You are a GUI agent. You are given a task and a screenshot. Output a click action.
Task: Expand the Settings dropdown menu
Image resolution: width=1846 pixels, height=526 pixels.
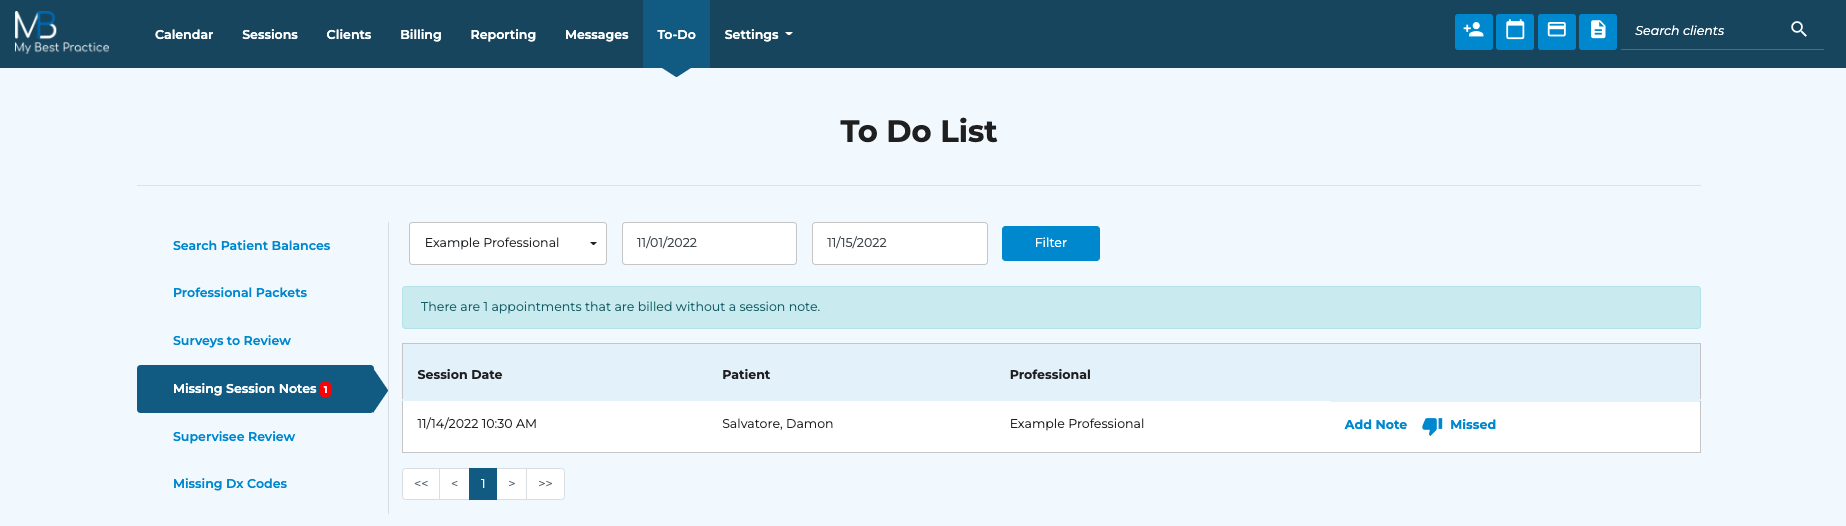click(x=758, y=34)
